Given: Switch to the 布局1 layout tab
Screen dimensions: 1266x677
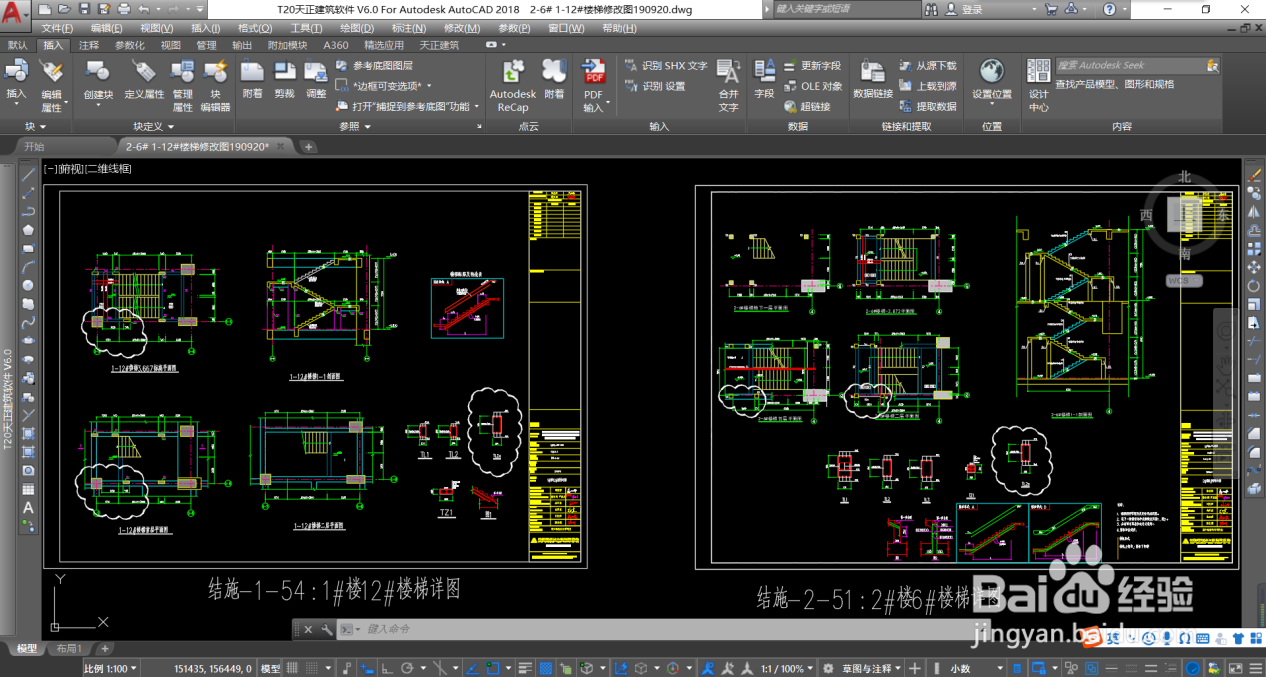Looking at the screenshot, I should (68, 649).
